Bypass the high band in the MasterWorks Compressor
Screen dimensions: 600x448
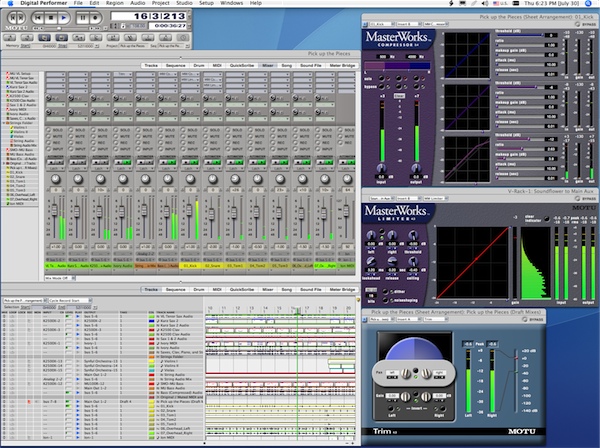tap(416, 86)
